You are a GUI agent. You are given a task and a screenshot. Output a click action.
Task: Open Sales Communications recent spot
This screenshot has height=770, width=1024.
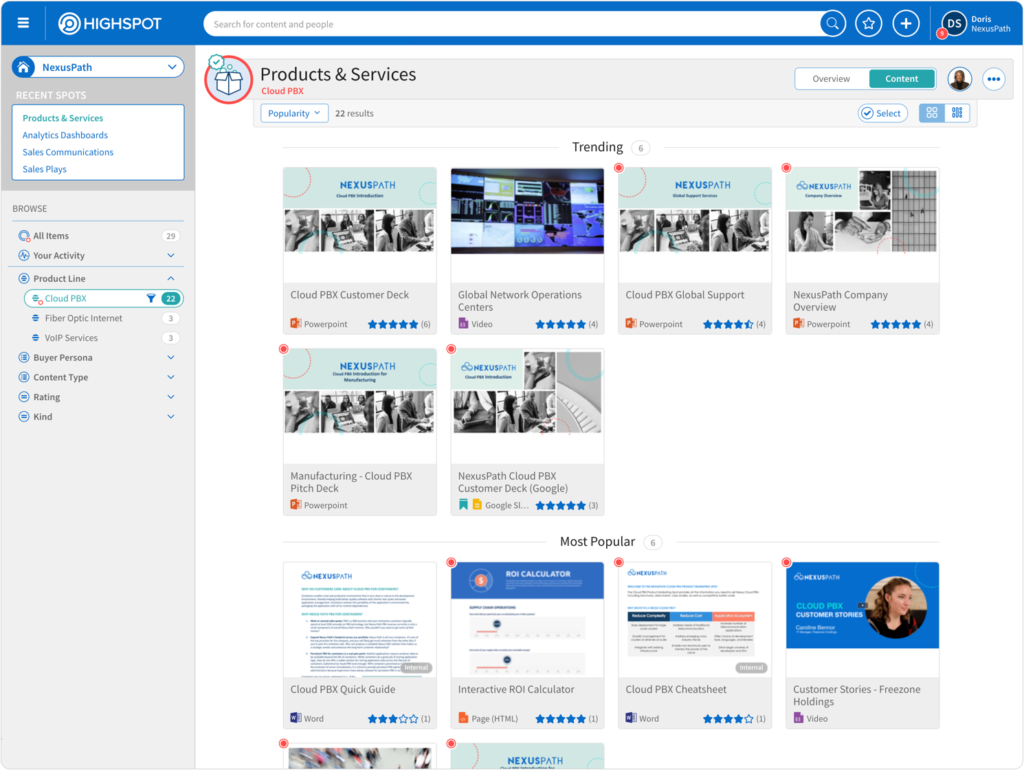(x=68, y=152)
